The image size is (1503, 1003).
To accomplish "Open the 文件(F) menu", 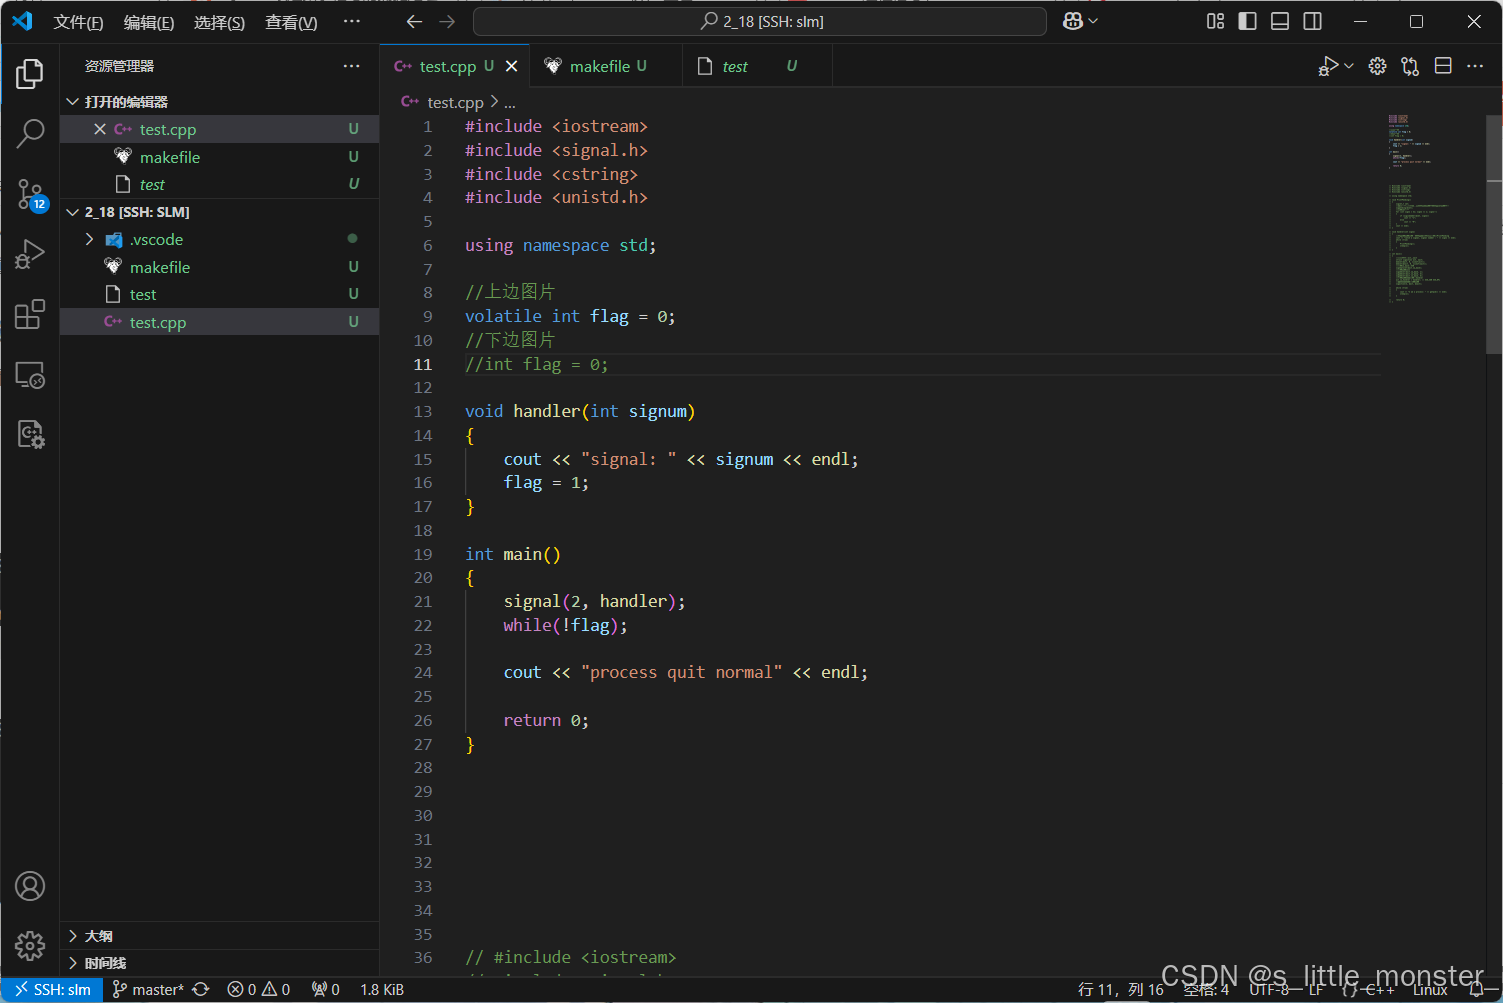I will coord(78,22).
